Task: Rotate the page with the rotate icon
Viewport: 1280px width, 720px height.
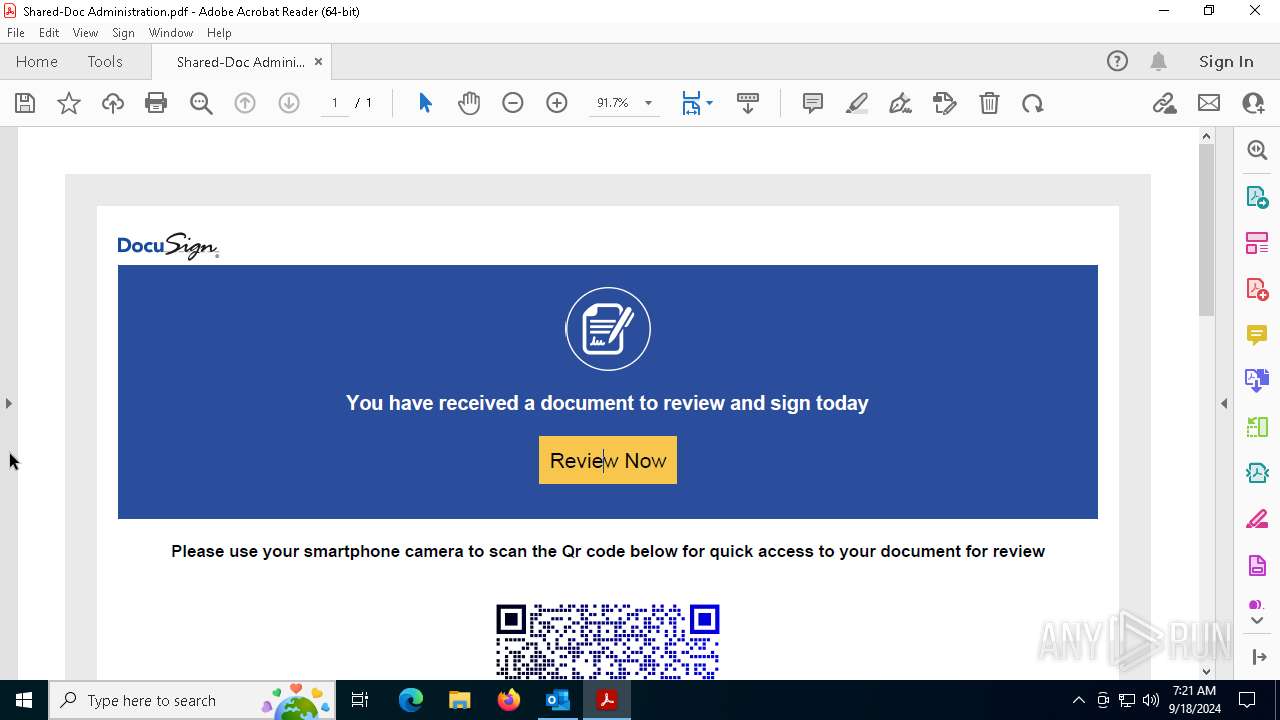Action: click(x=1033, y=103)
